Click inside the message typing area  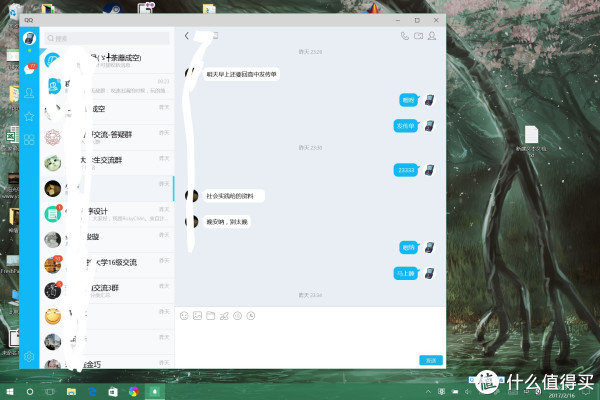click(310, 339)
